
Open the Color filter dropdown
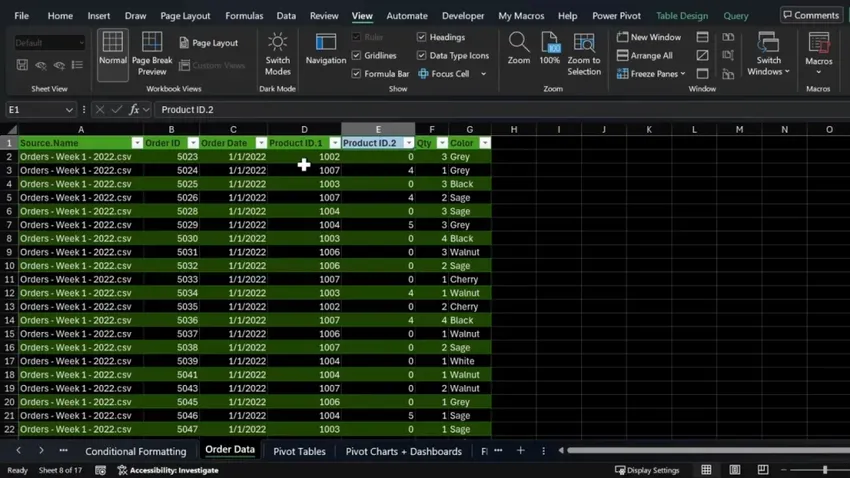[x=485, y=143]
